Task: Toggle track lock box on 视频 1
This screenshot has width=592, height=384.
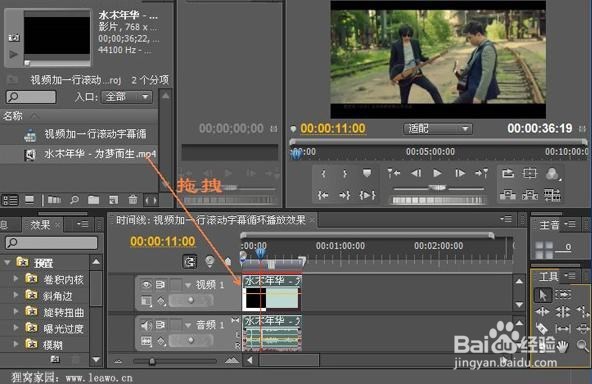Action: coord(176,285)
